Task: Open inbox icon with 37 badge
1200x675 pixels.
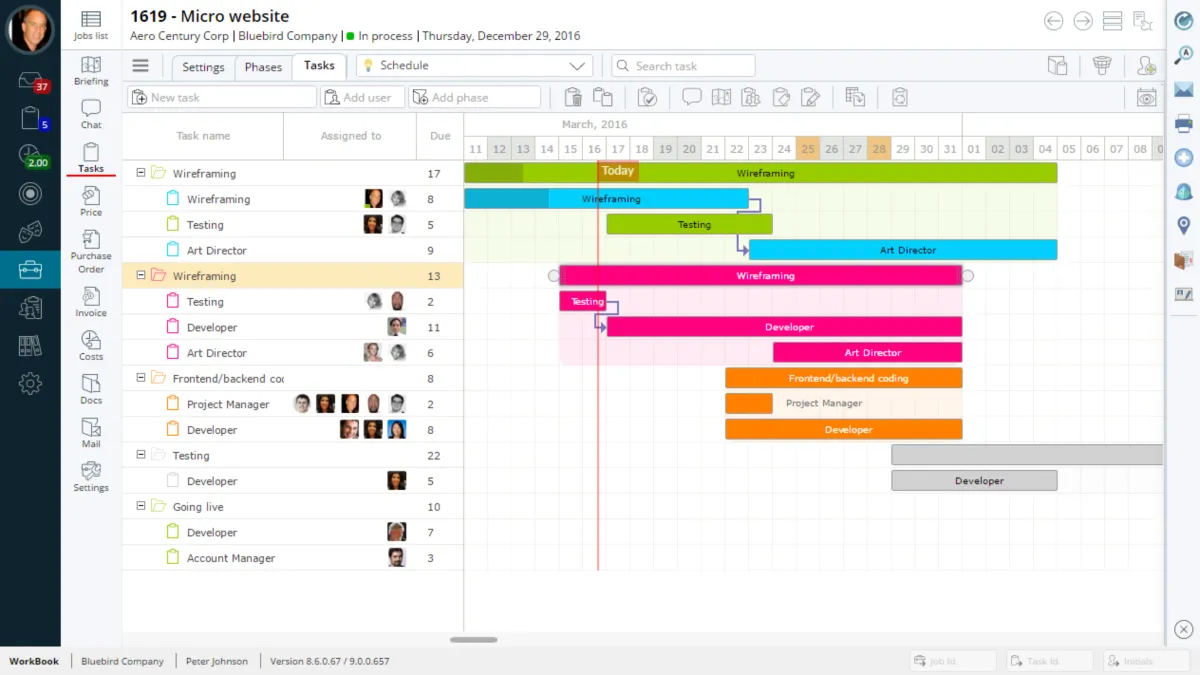Action: [31, 82]
